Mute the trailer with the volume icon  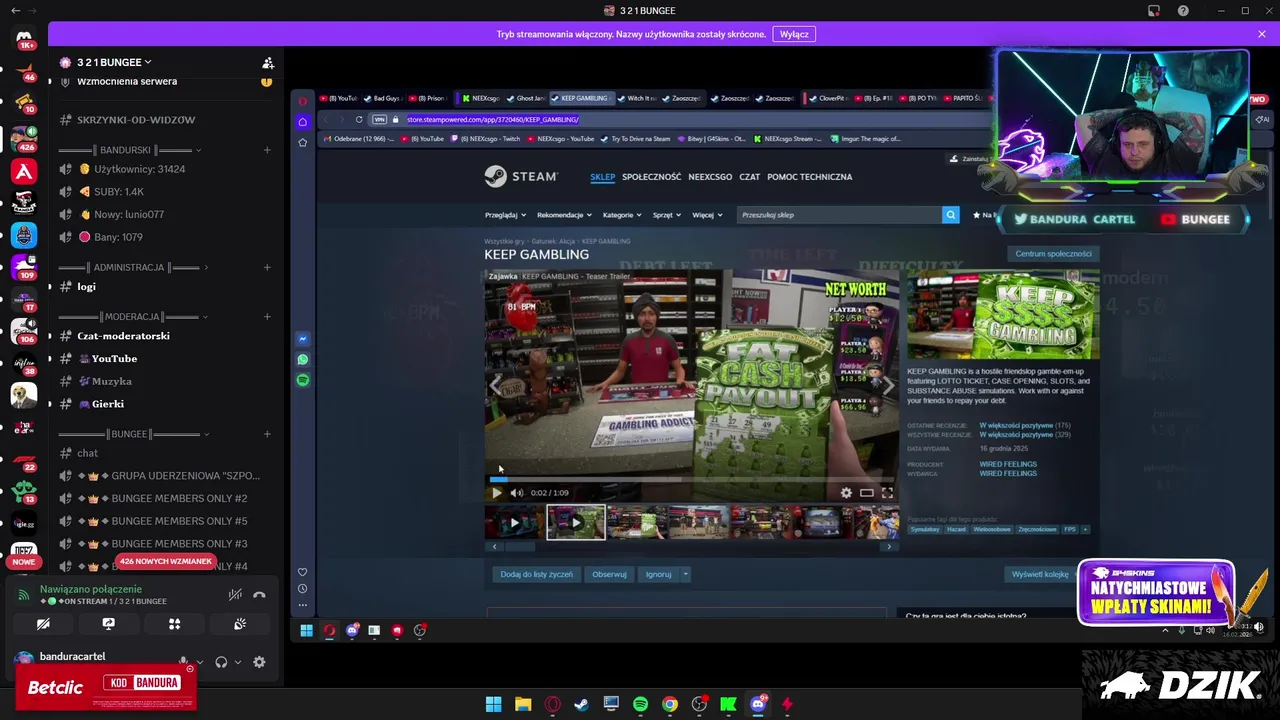pos(517,493)
